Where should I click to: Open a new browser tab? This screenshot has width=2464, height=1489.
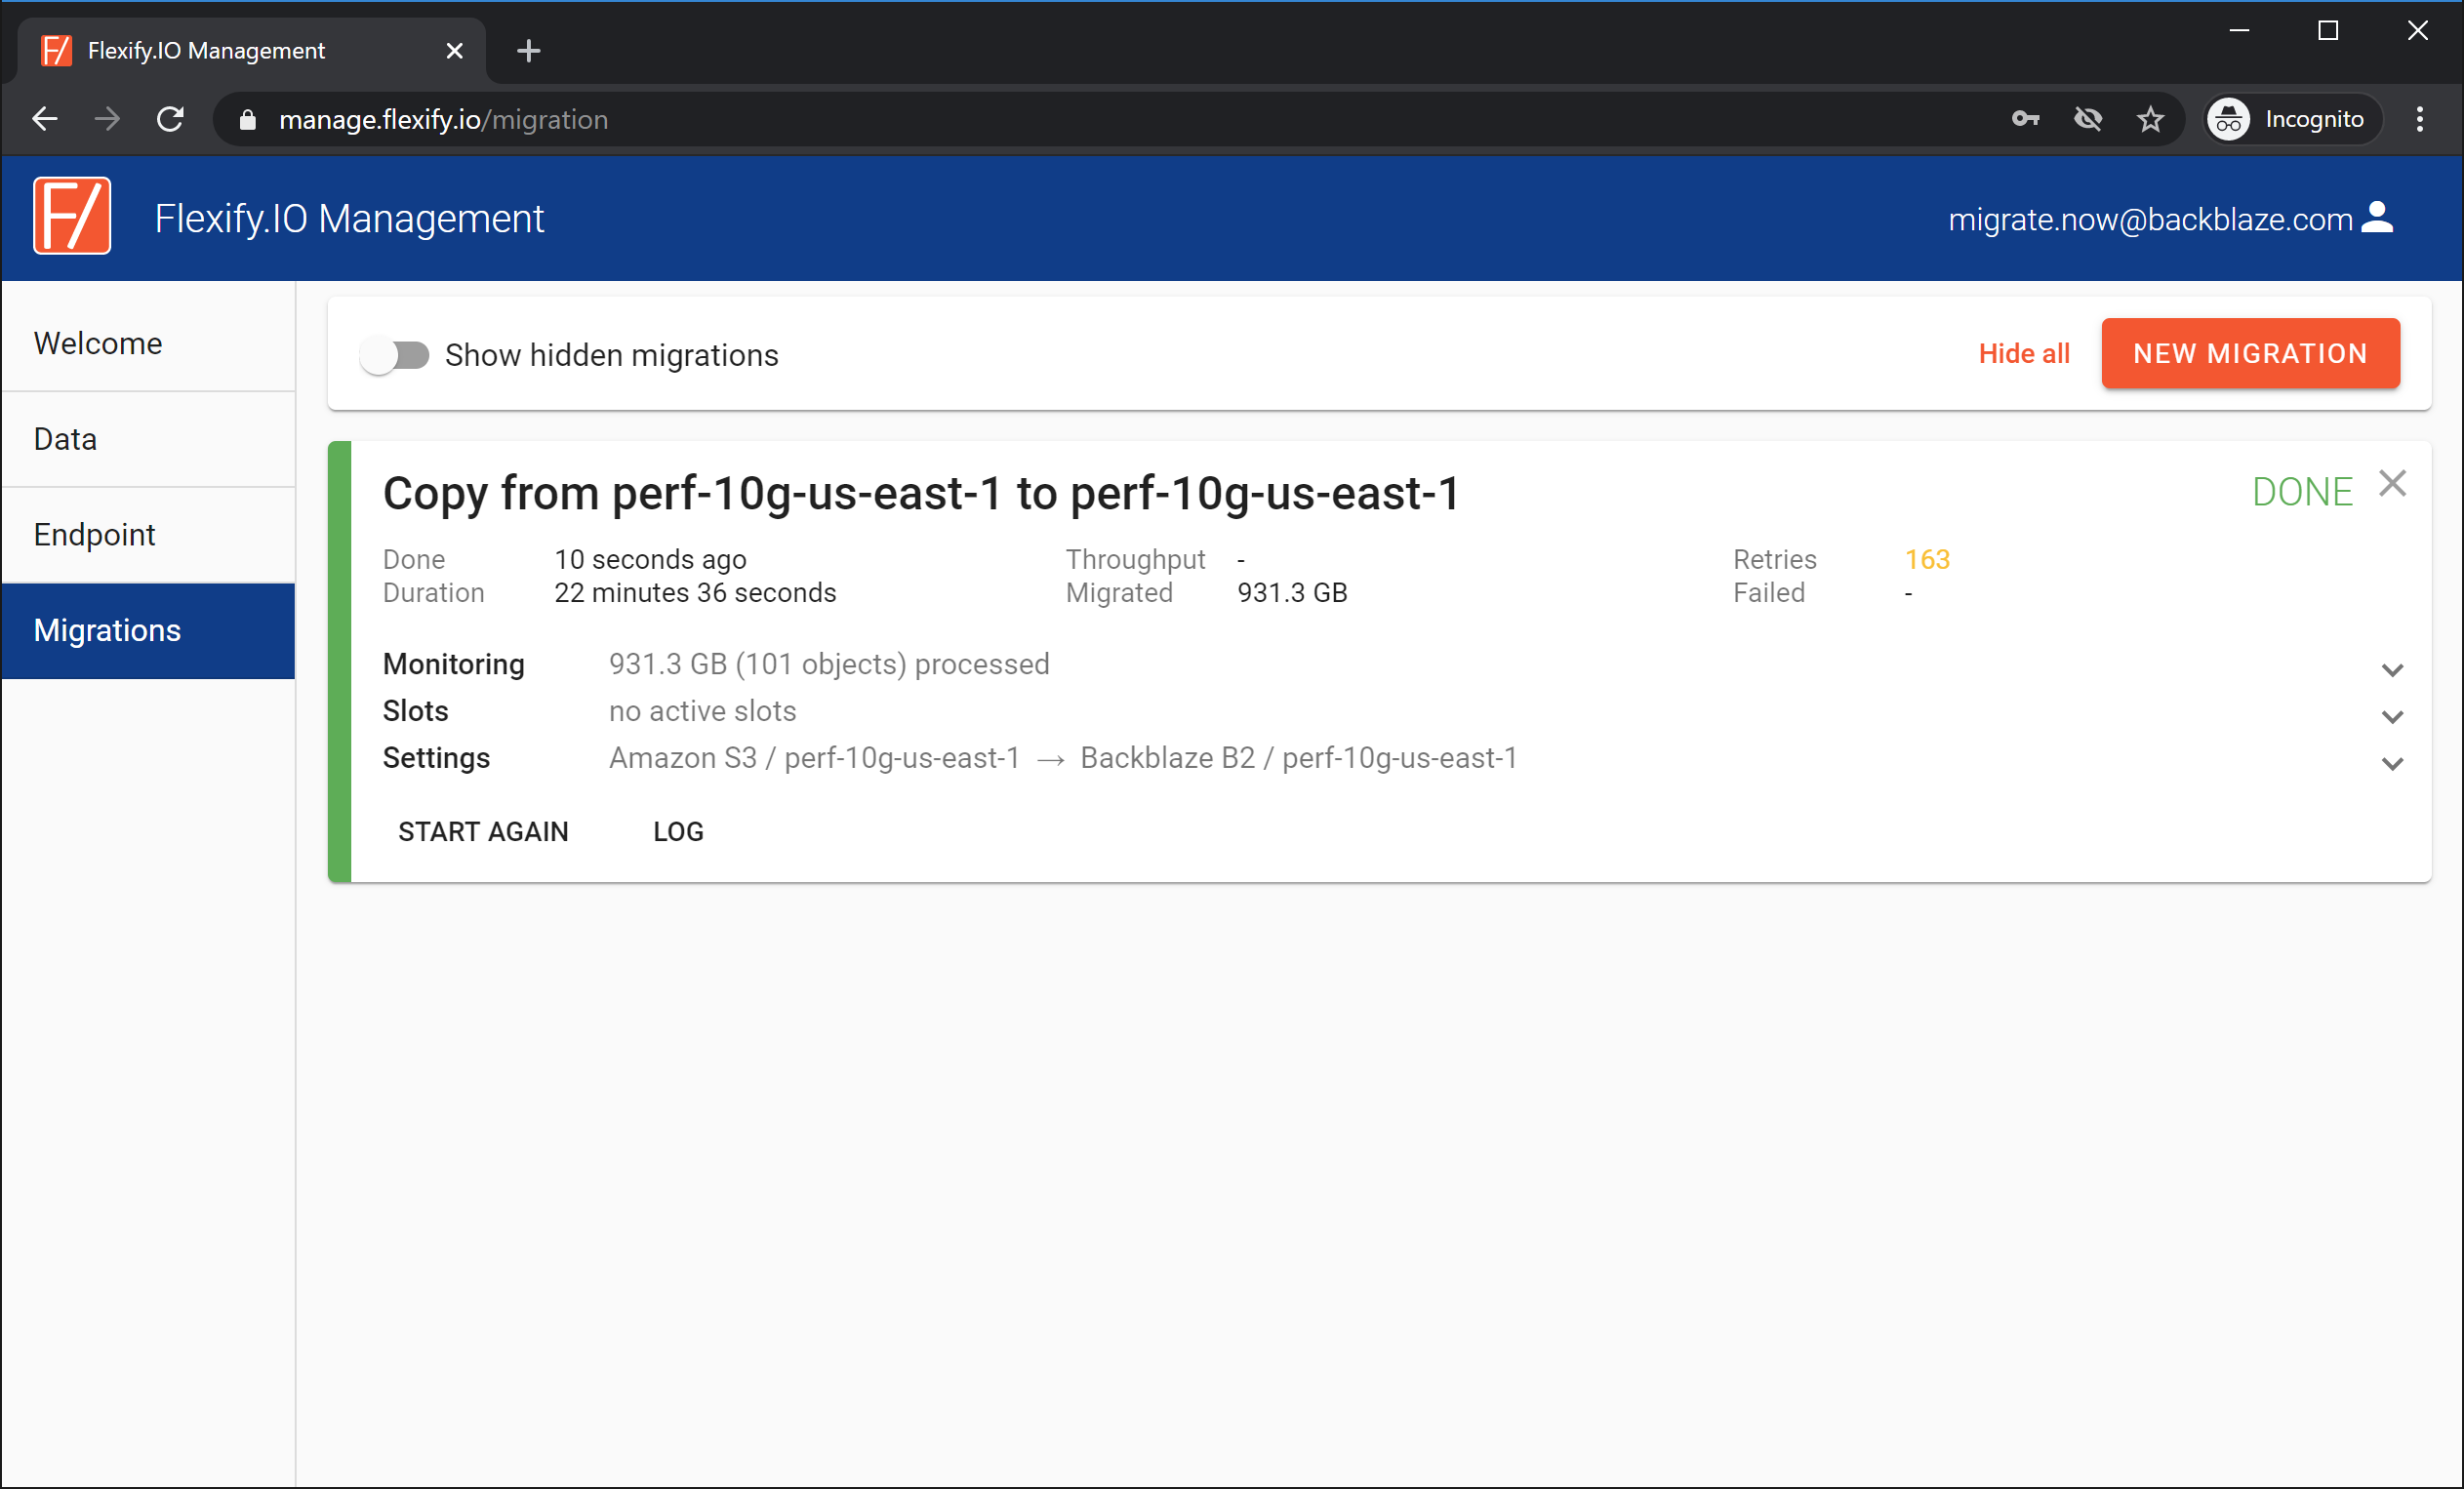pos(529,50)
